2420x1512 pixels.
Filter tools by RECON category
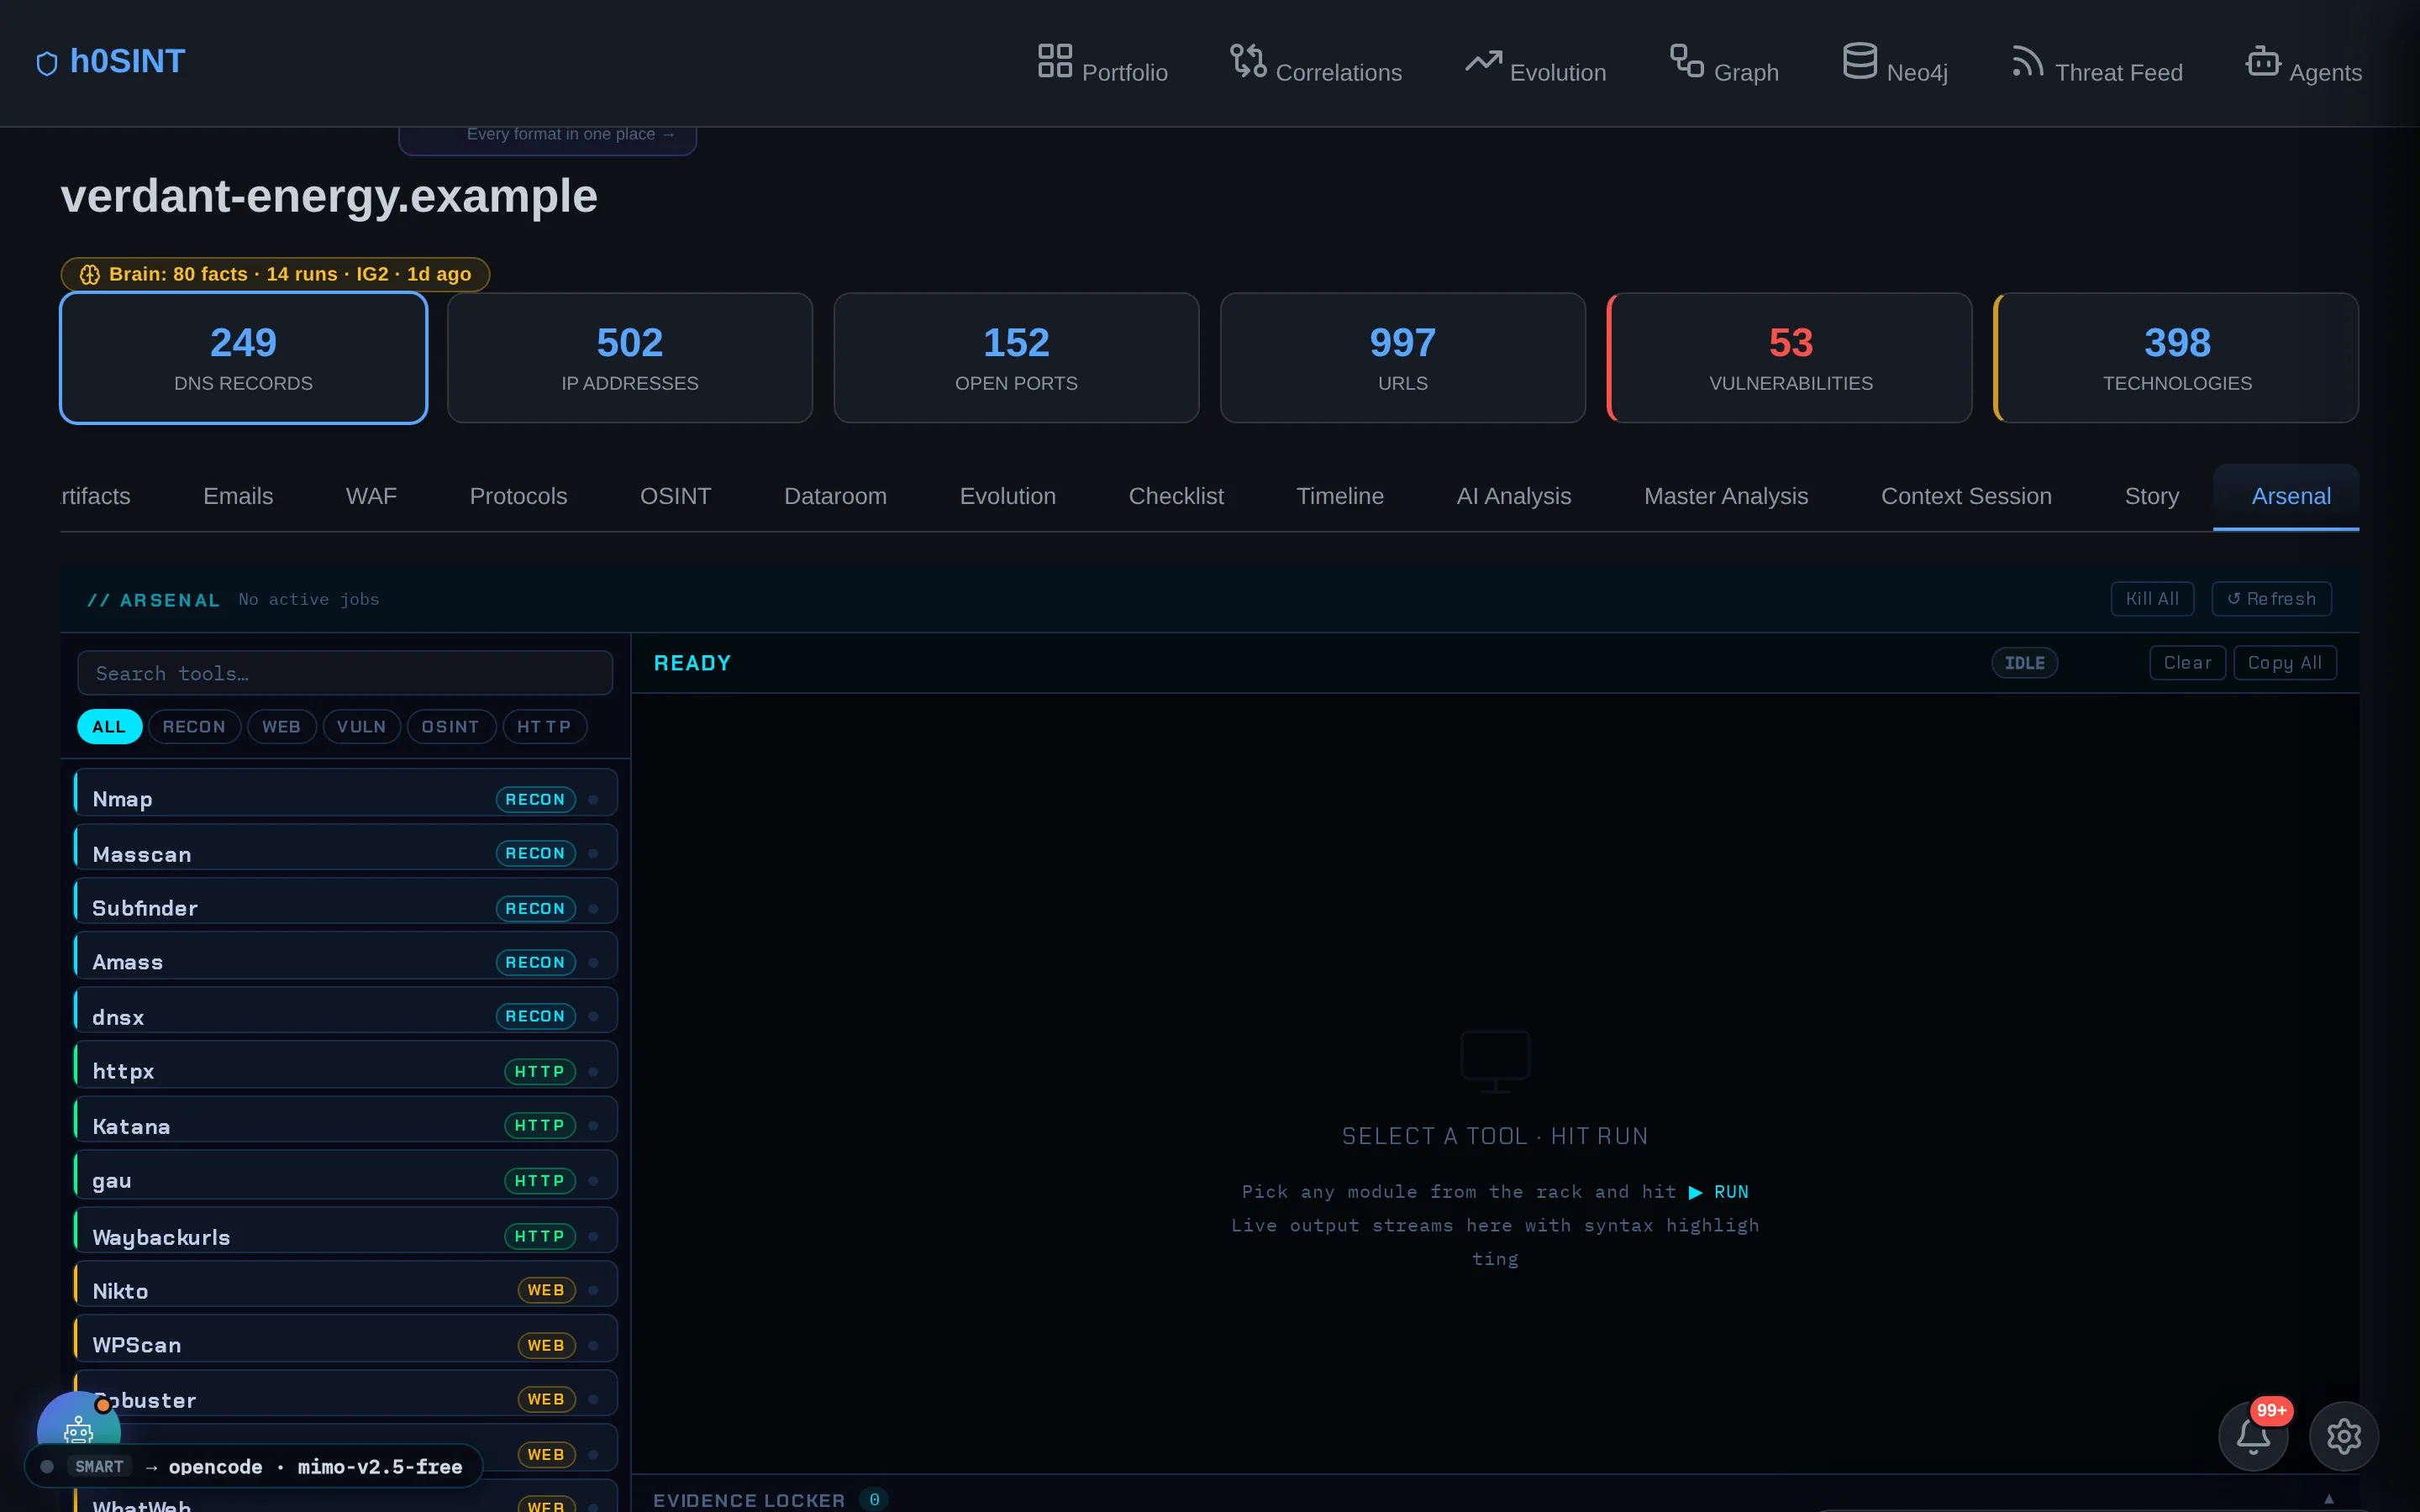click(x=194, y=727)
